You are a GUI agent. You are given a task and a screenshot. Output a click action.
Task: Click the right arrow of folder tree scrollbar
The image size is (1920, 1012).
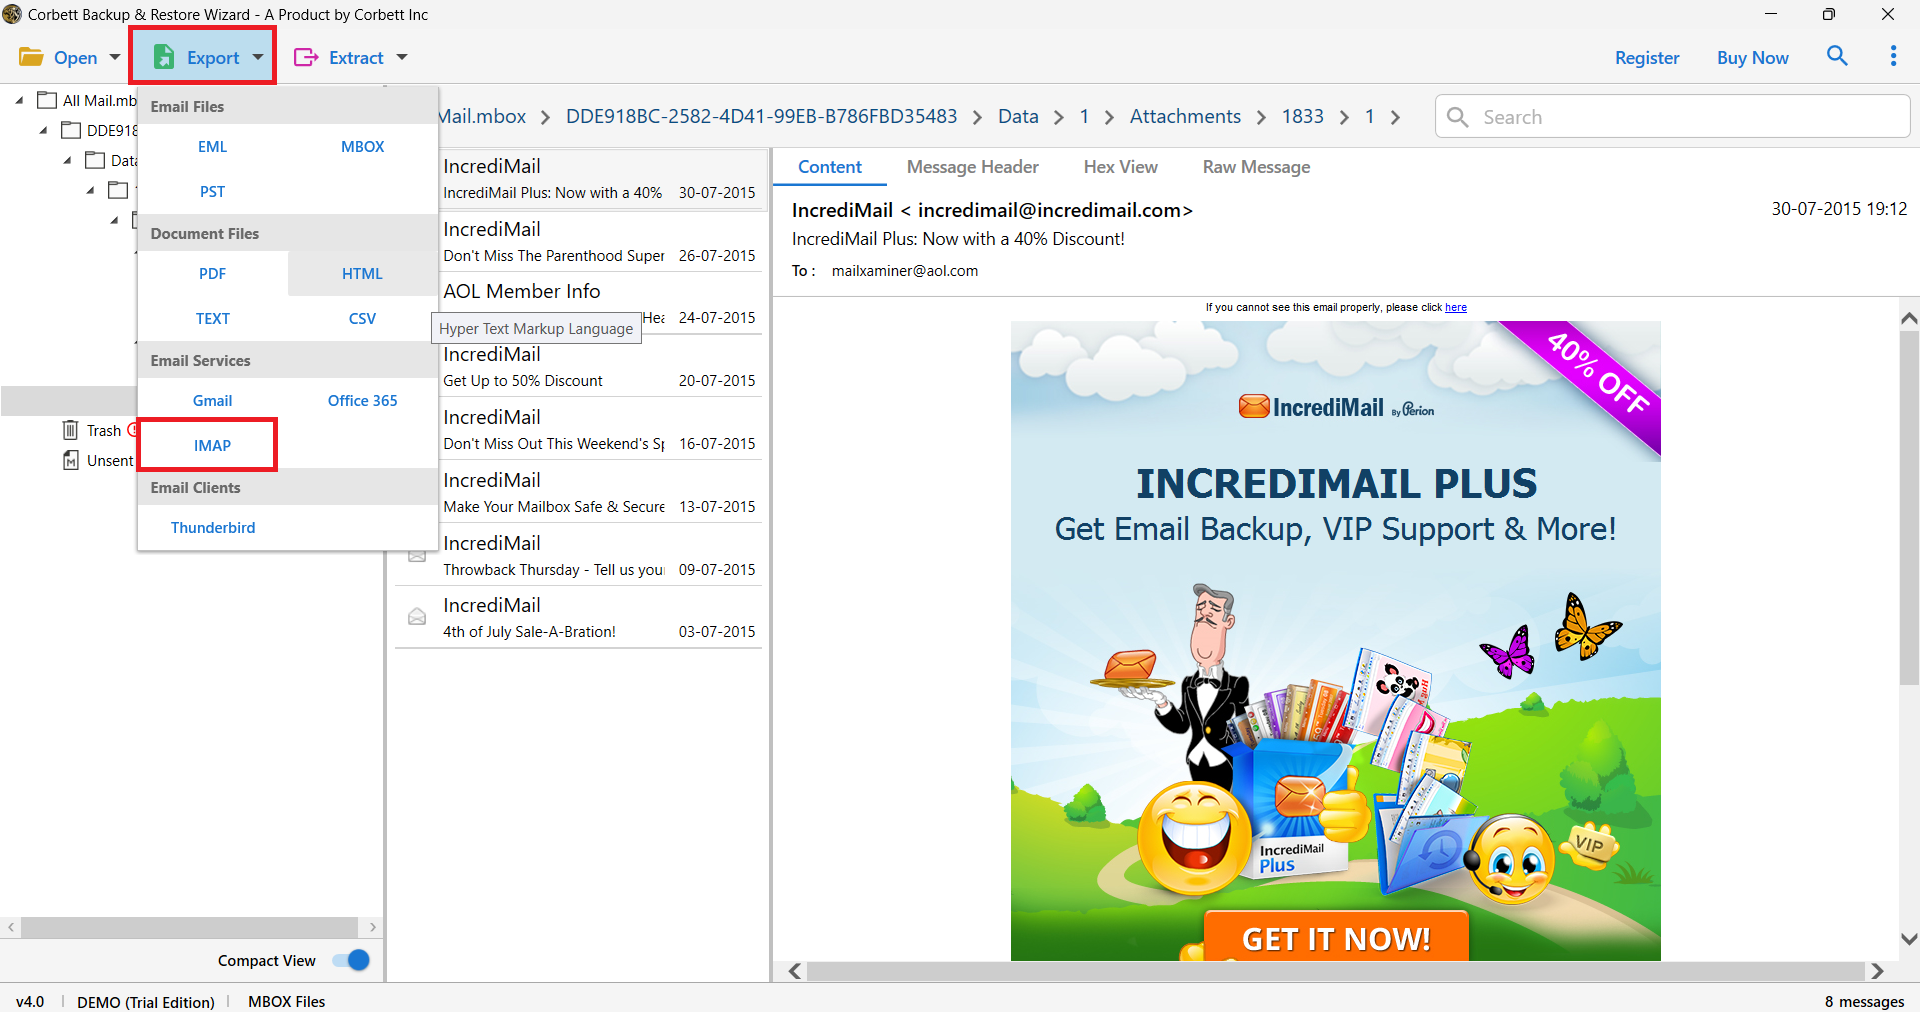click(372, 927)
